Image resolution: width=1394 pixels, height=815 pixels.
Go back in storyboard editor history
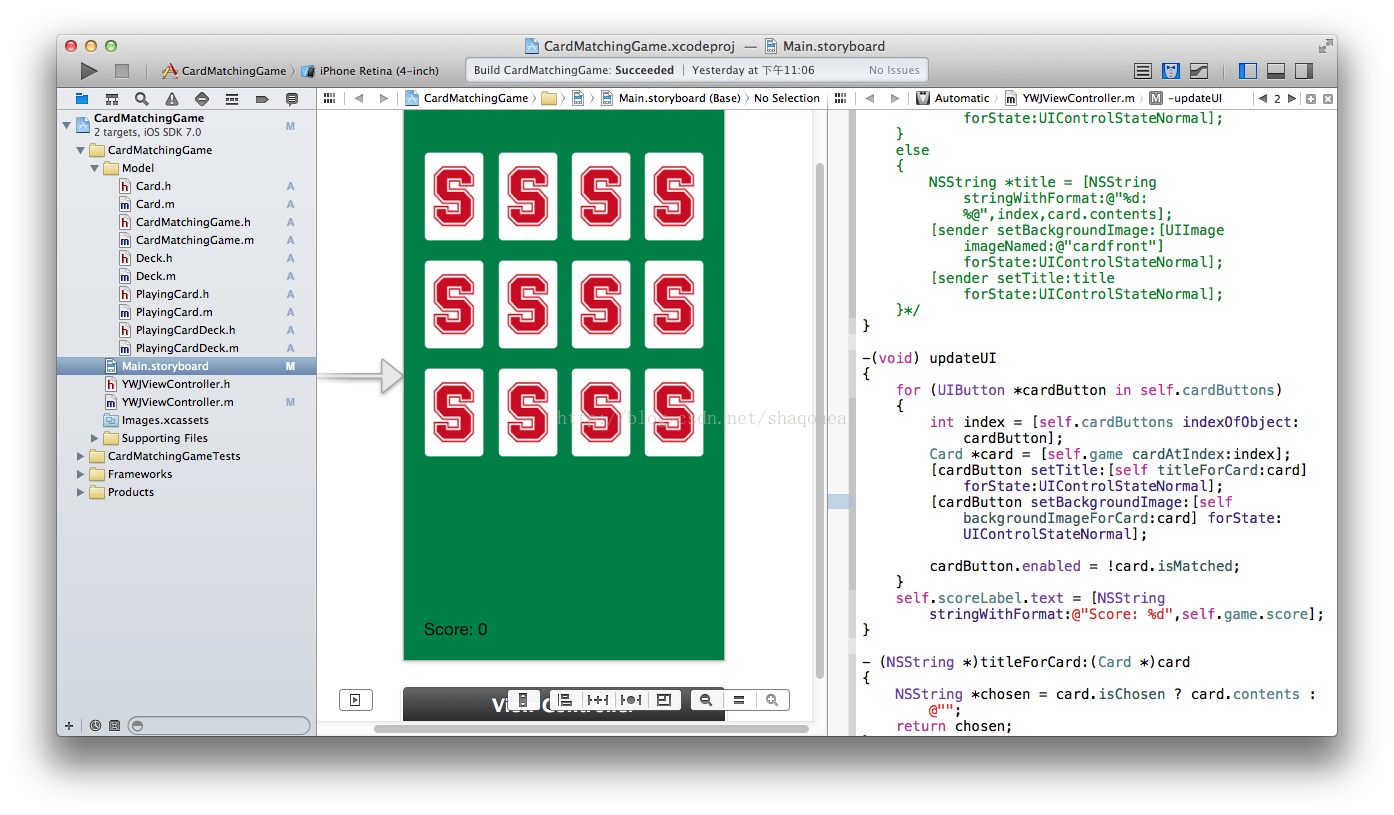(359, 98)
